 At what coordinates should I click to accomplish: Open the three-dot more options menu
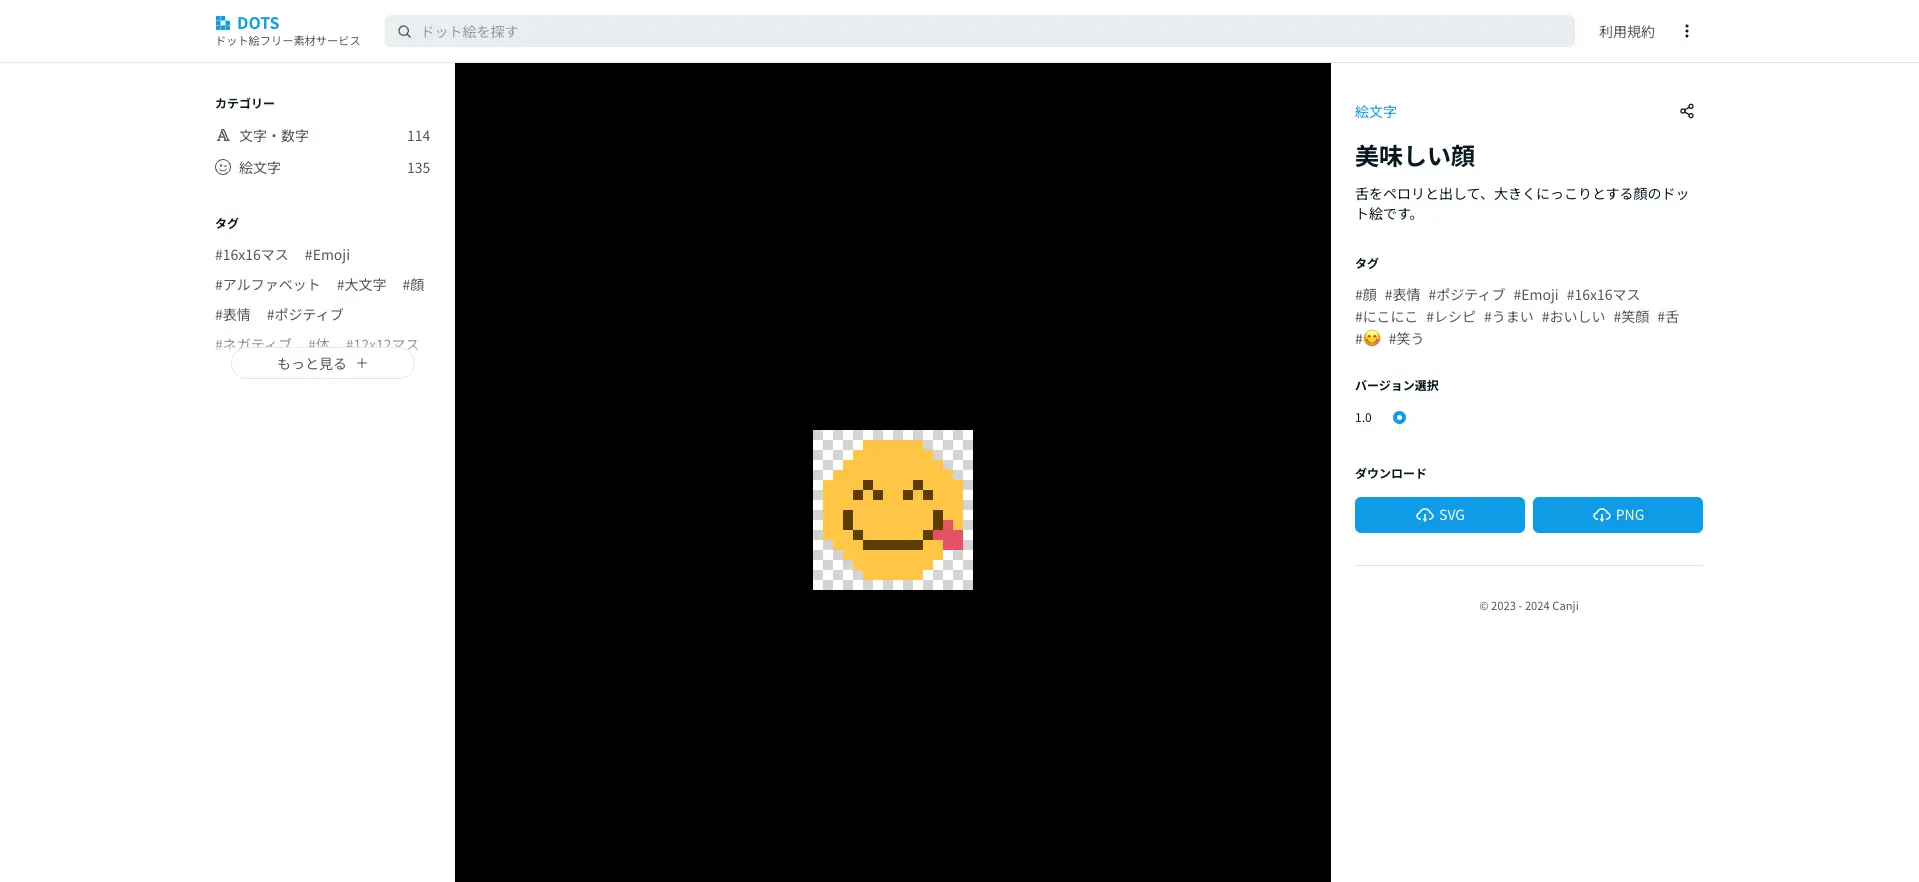pos(1686,31)
